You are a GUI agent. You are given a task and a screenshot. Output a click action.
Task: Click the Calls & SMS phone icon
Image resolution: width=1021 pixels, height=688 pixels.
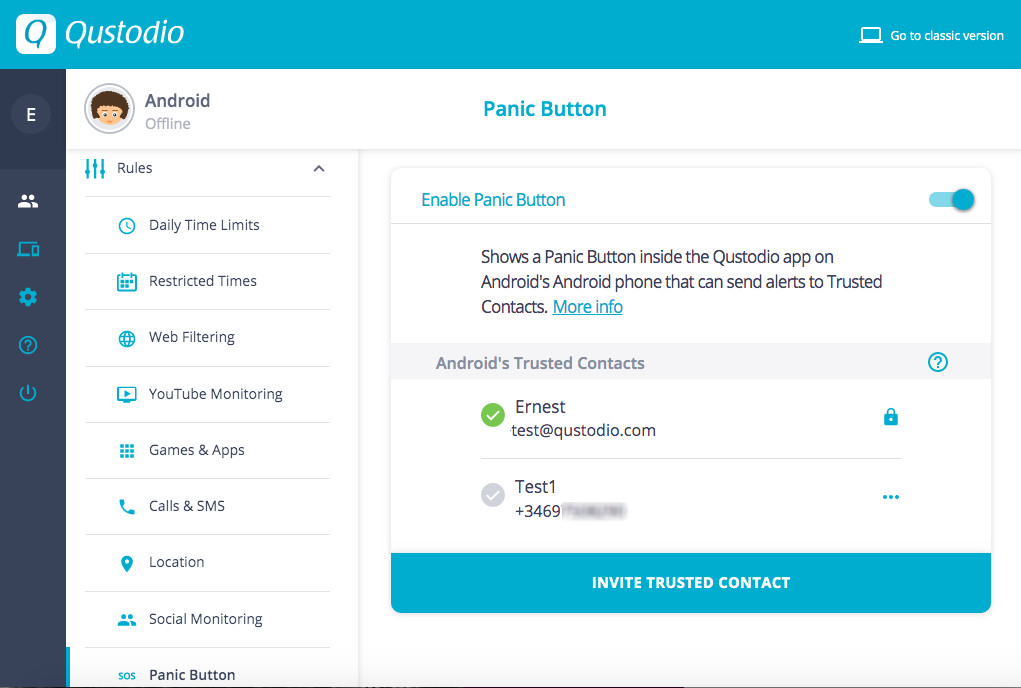[127, 507]
